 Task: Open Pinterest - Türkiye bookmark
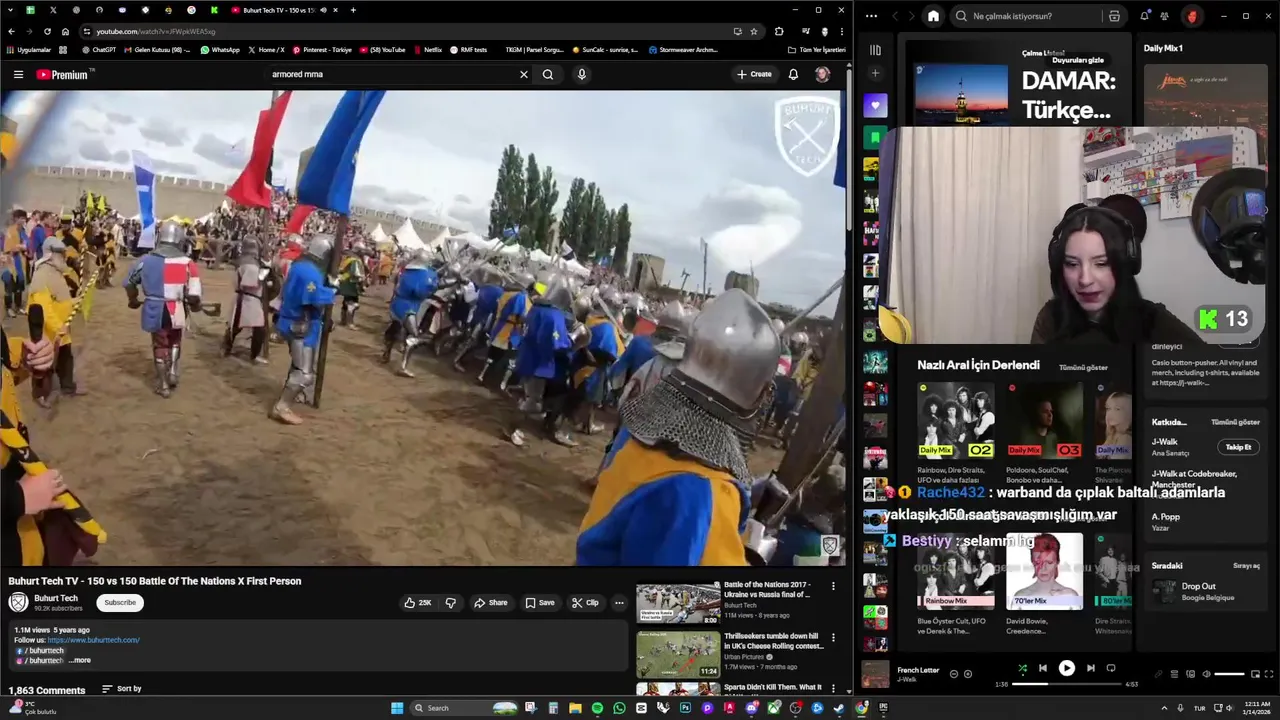click(322, 49)
